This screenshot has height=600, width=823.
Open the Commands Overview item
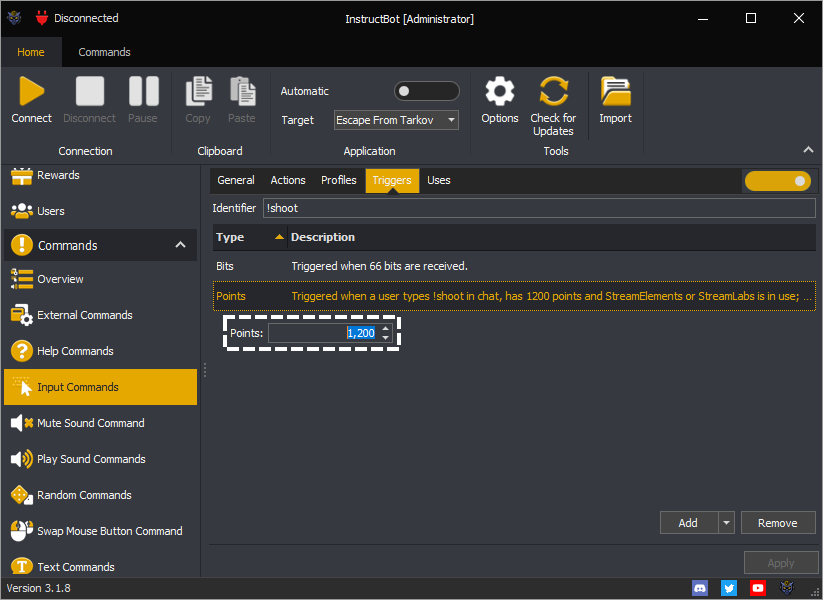coord(100,279)
